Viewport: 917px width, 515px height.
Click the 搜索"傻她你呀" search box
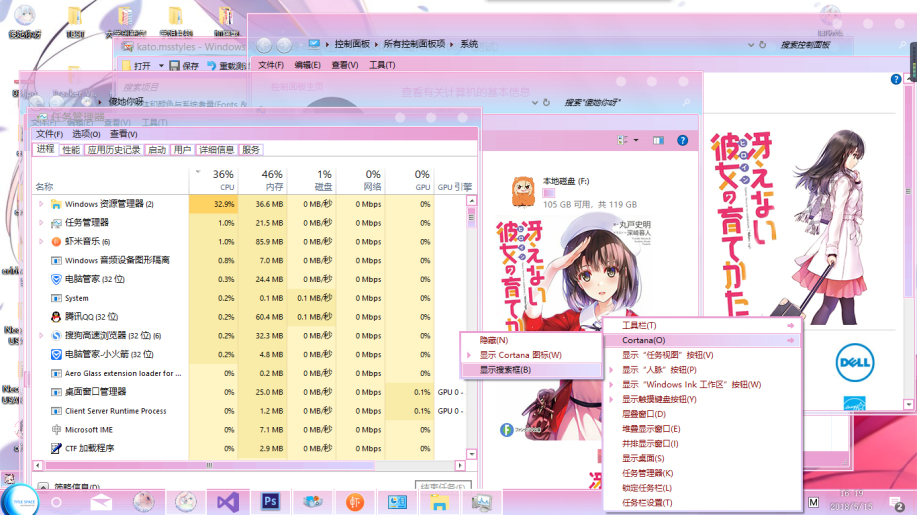[x=626, y=102]
